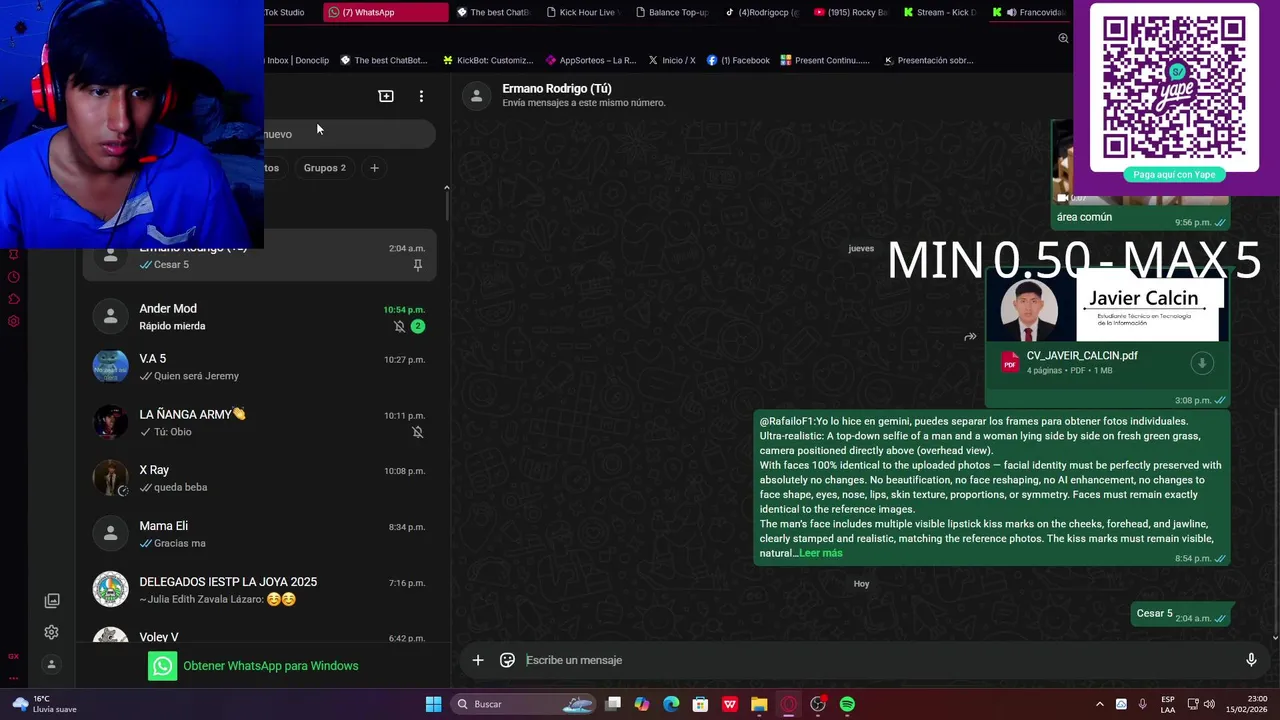Viewport: 1280px width, 720px height.
Task: Open the KickBot: Customiz... bookmark
Action: [488, 60]
